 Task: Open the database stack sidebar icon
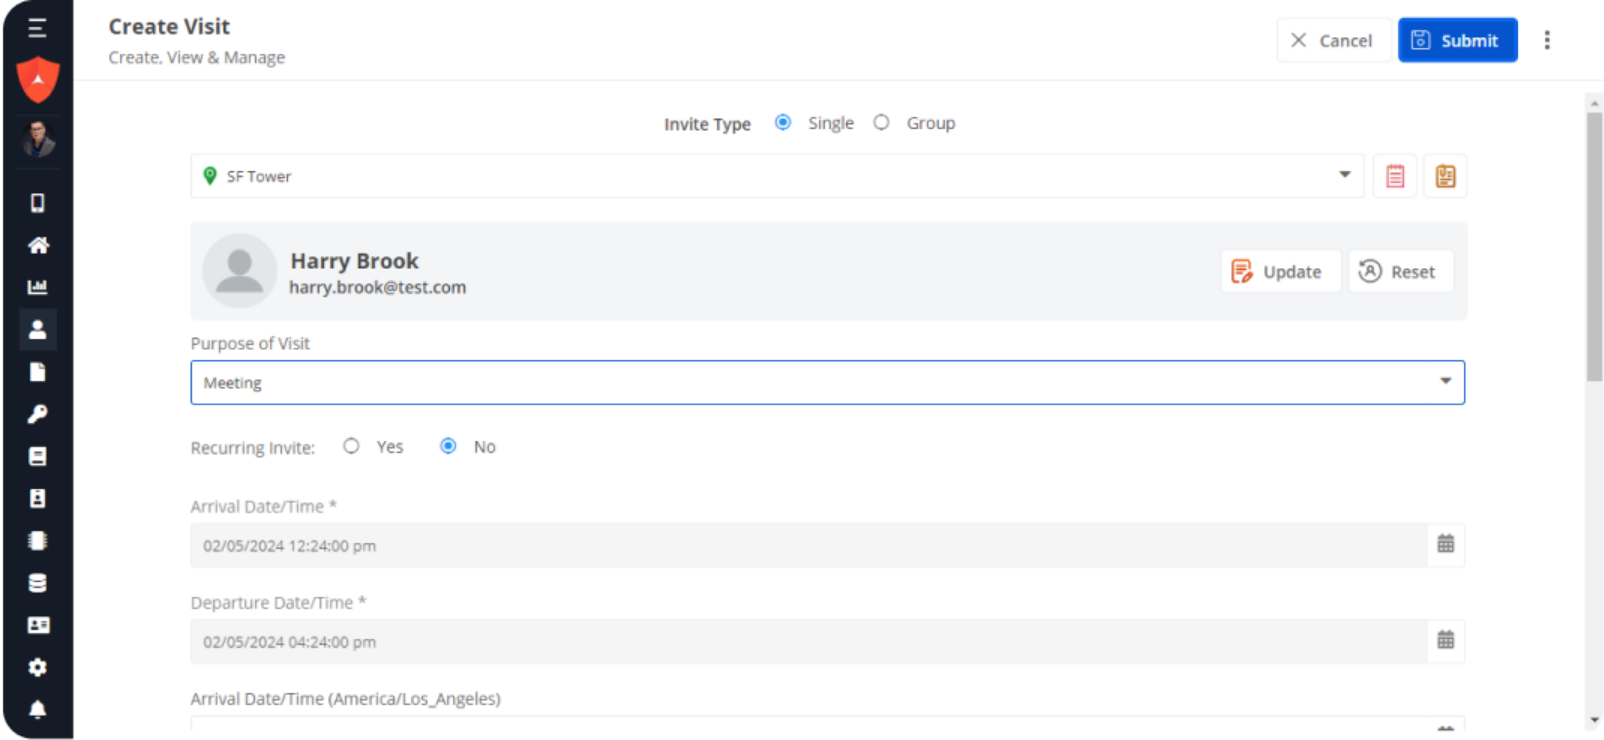pyautogui.click(x=38, y=583)
